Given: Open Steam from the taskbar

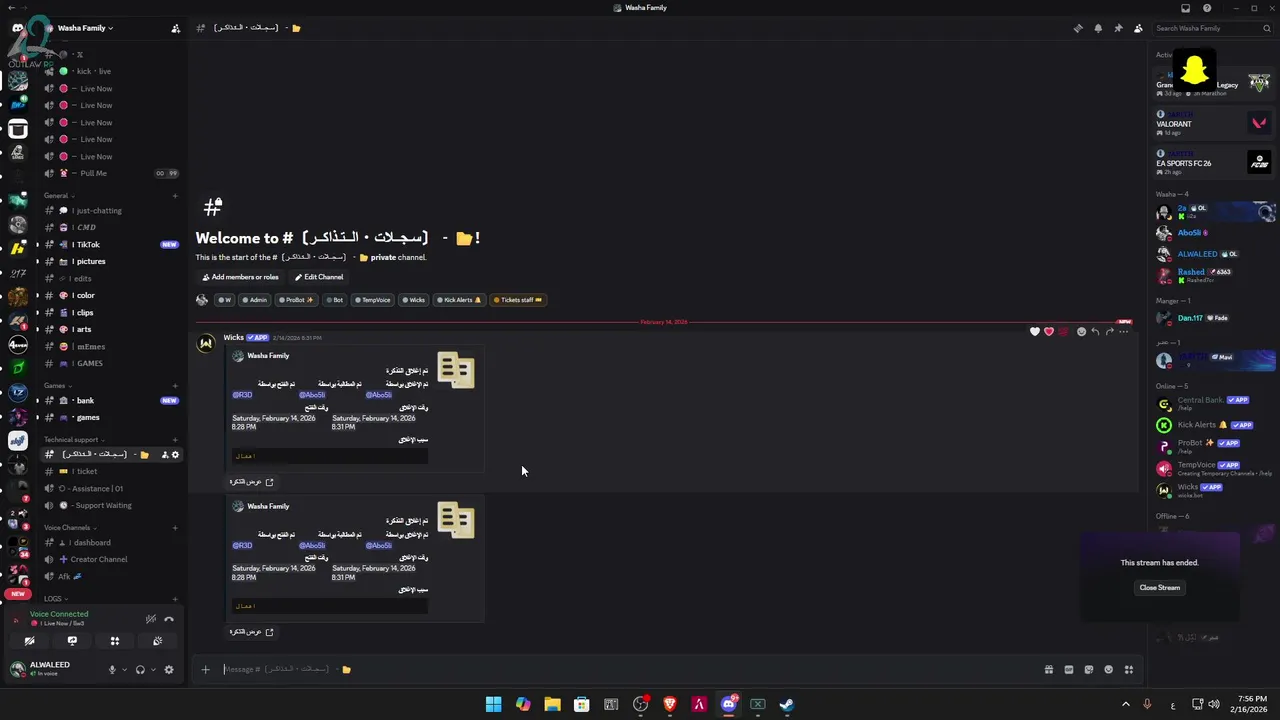Looking at the screenshot, I should tap(786, 704).
